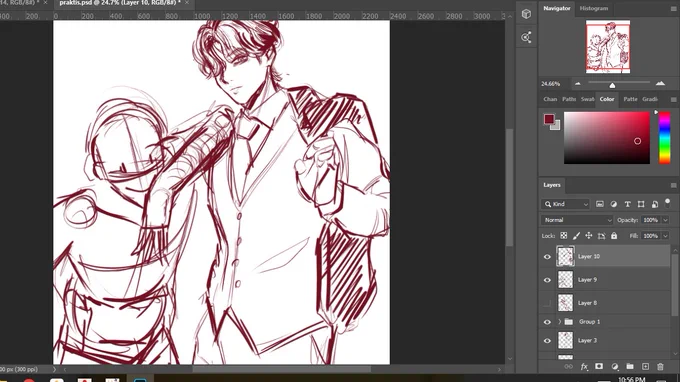The width and height of the screenshot is (680, 382).
Task: Select the Navigator tab
Action: (x=557, y=8)
